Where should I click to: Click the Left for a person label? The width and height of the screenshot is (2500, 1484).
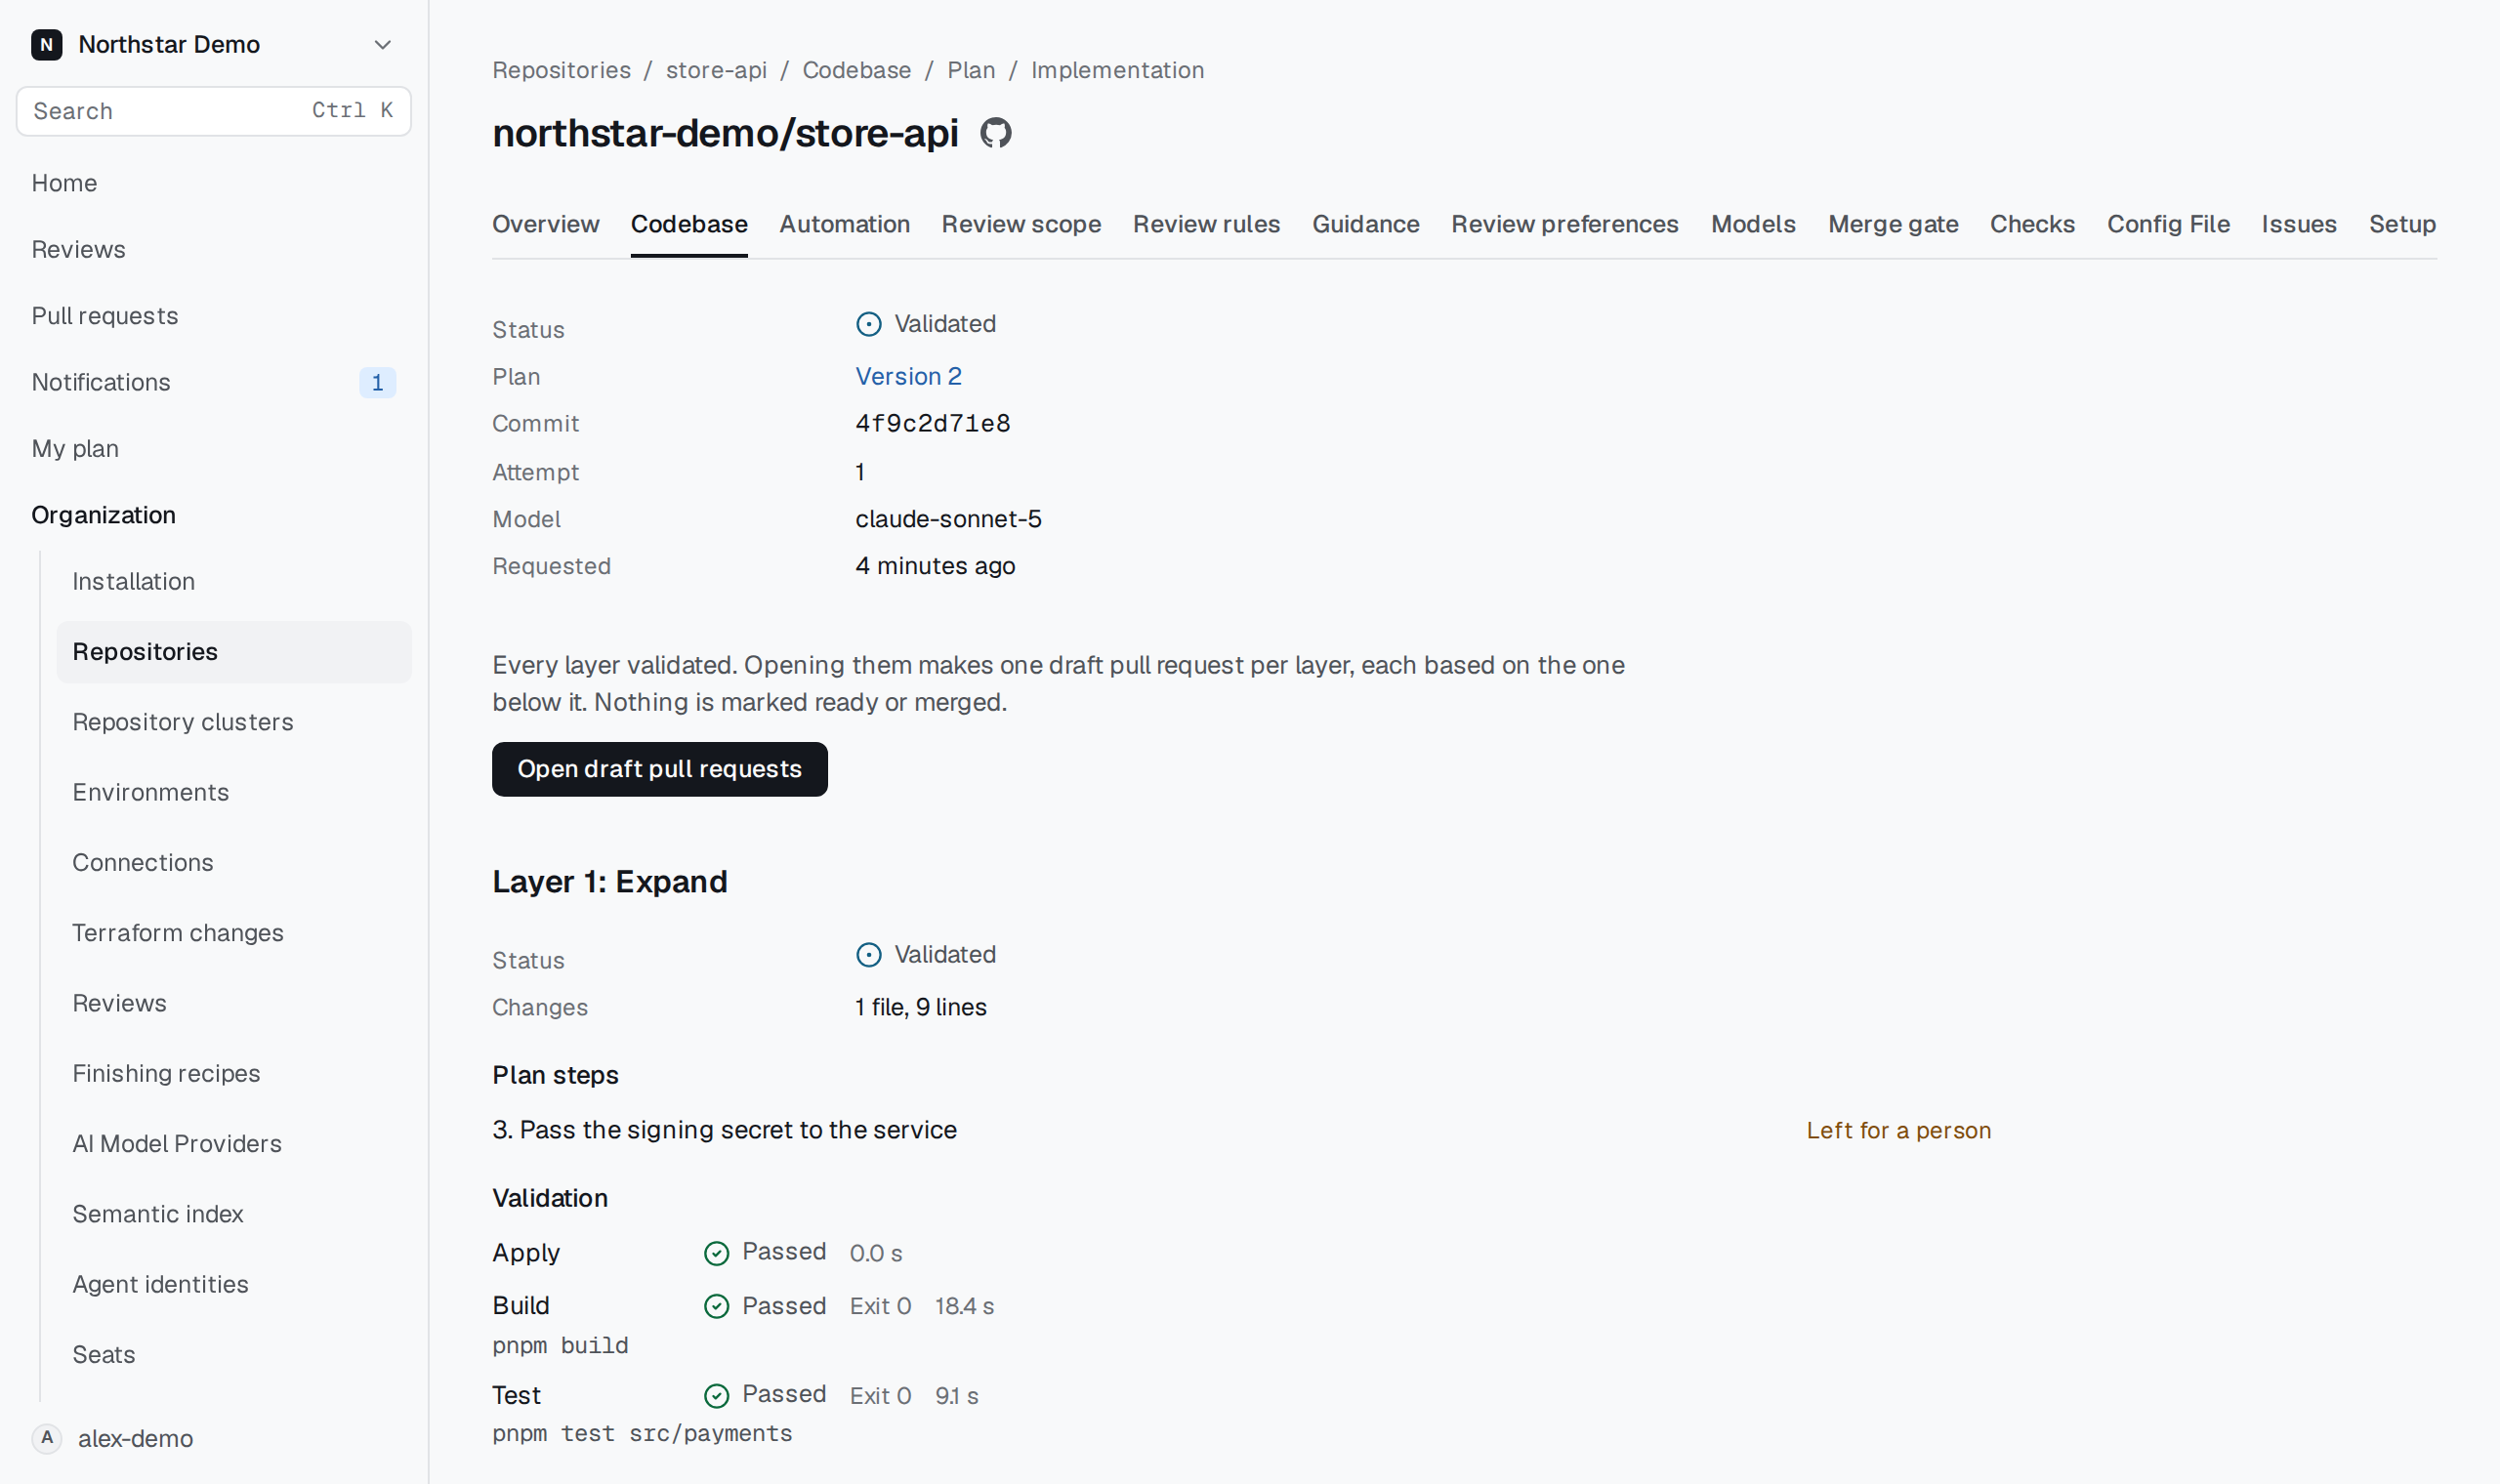coord(1898,1130)
